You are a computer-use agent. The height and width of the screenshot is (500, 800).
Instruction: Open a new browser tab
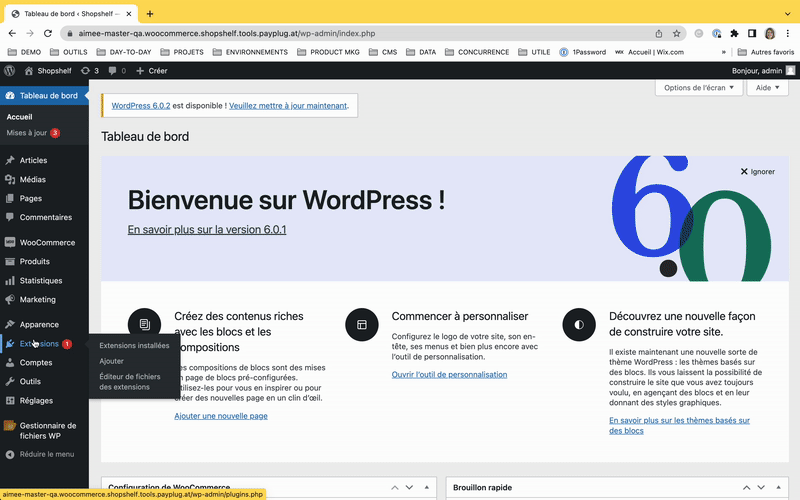pos(150,14)
